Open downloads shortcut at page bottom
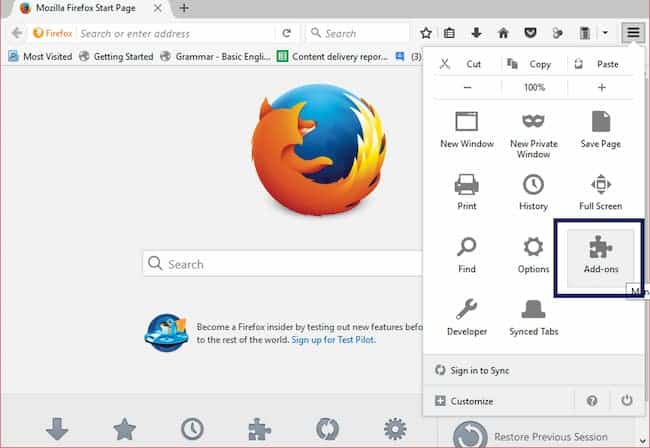 pyautogui.click(x=57, y=429)
